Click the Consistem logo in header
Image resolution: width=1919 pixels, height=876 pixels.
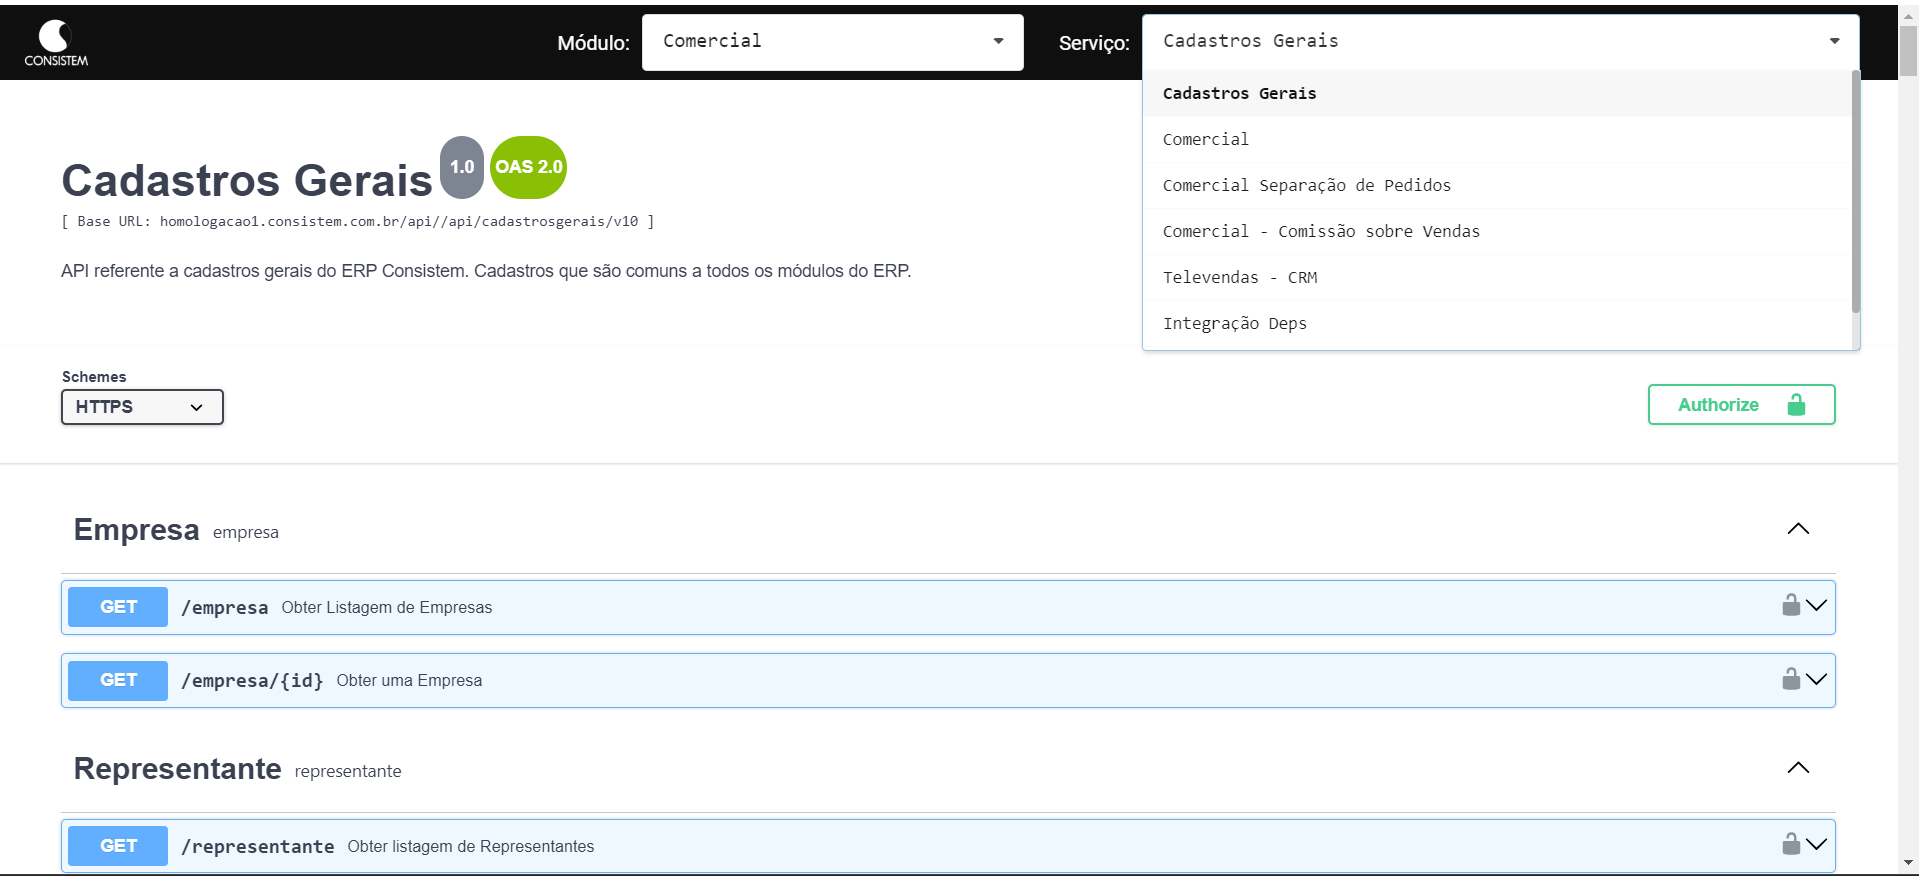coord(56,43)
